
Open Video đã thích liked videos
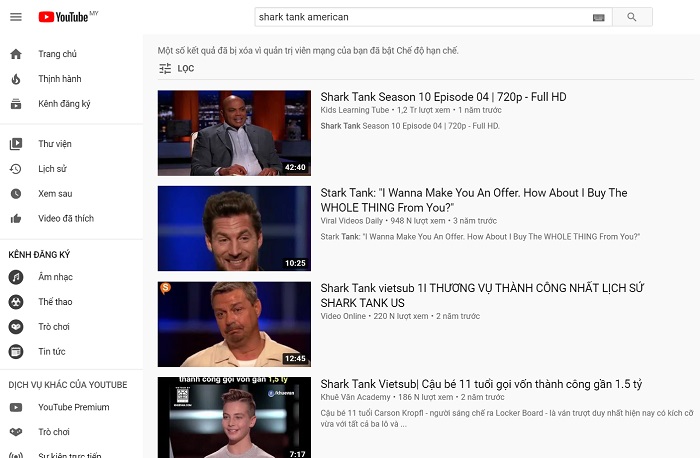(65, 219)
